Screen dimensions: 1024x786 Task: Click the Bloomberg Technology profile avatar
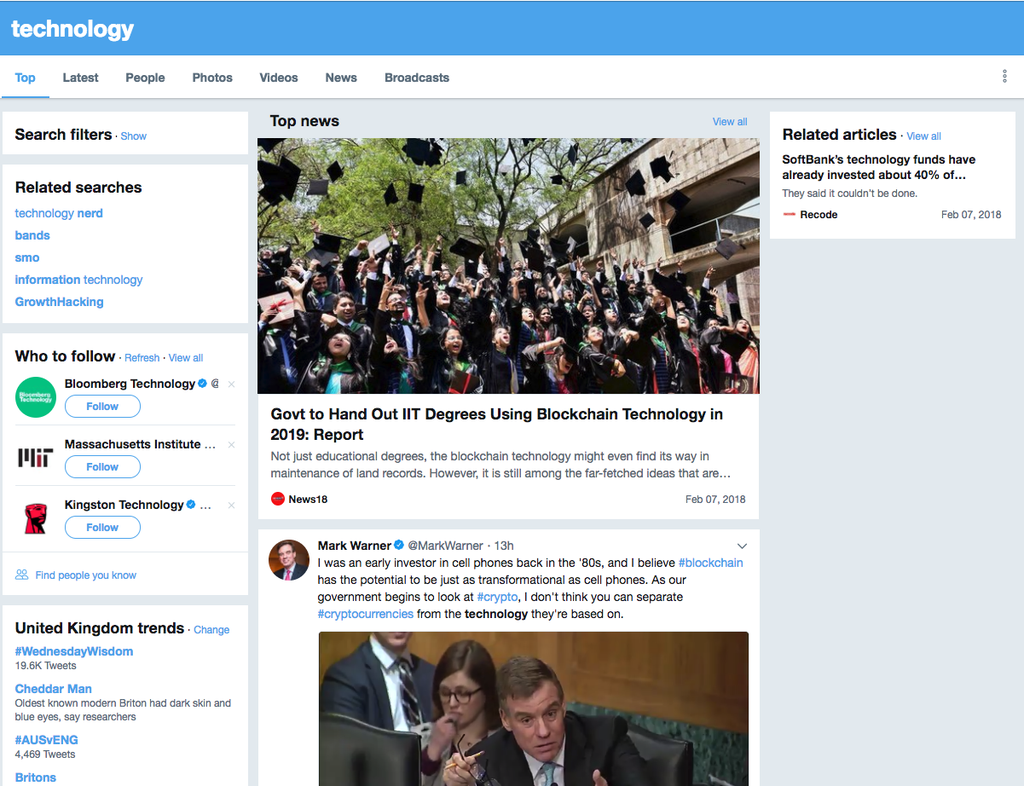[36, 397]
